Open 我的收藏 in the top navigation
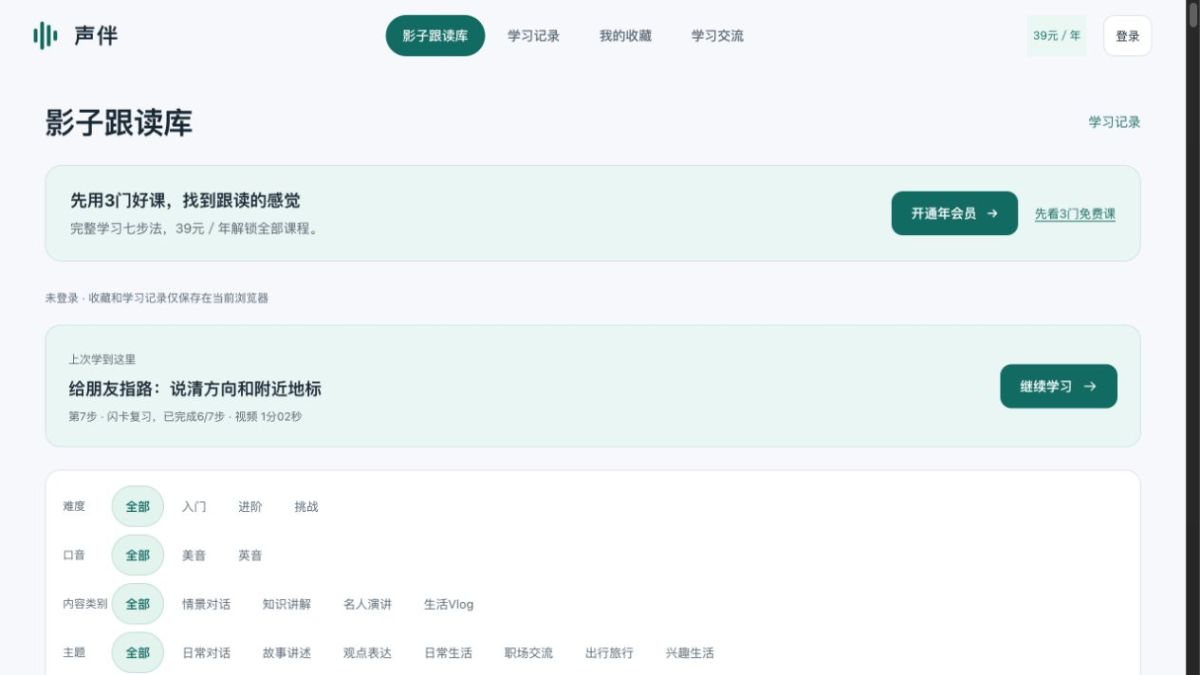Viewport: 1200px width, 675px height. 625,36
